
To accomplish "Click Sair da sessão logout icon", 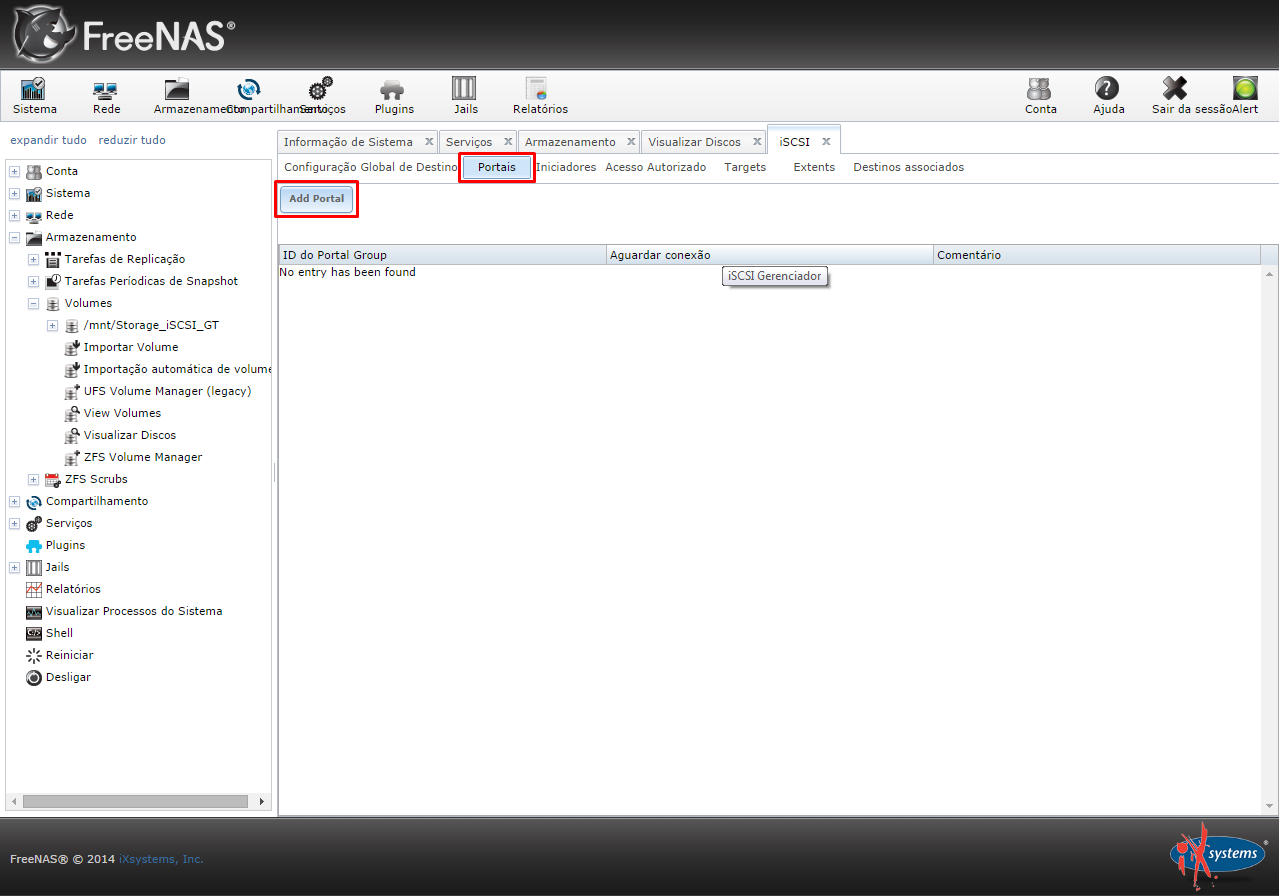I will point(1175,90).
